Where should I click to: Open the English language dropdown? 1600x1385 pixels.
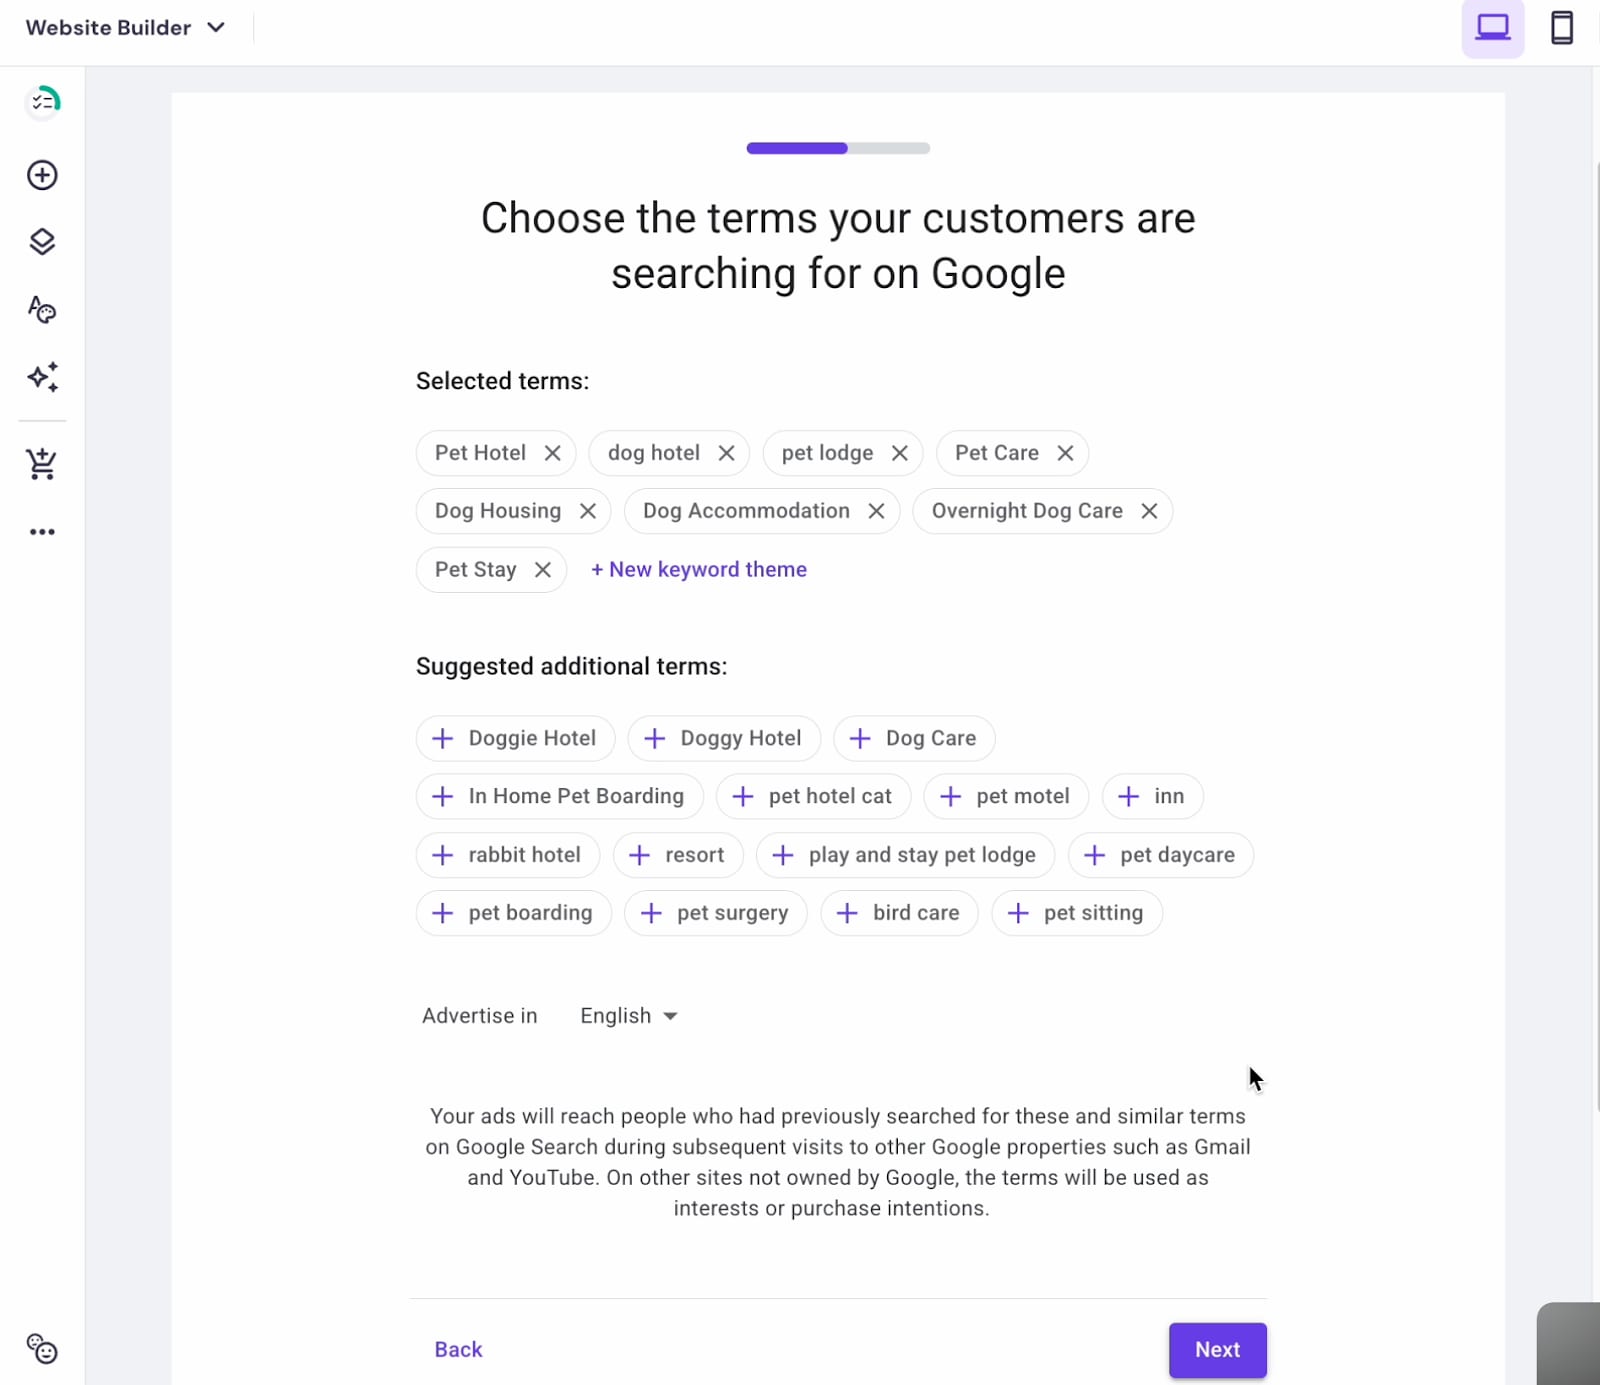tap(628, 1016)
